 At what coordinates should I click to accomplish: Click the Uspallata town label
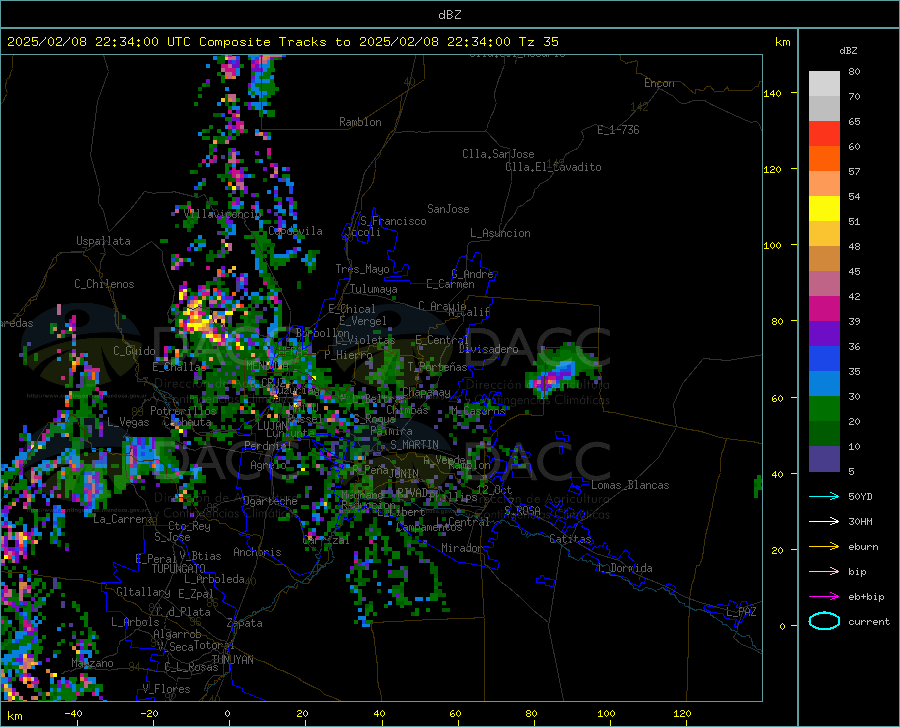(x=103, y=241)
